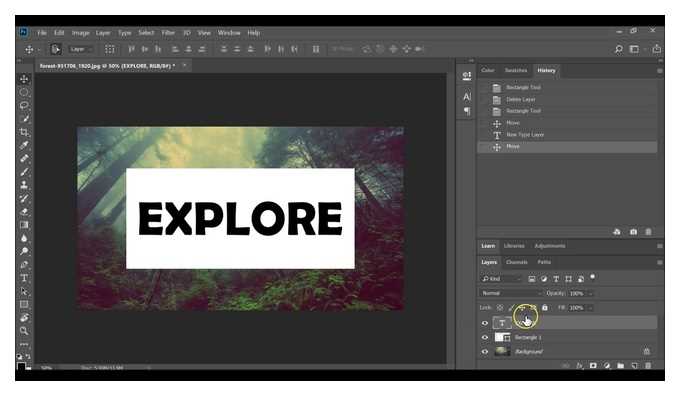Hide the Background layer eye
The width and height of the screenshot is (680, 396).
tap(485, 352)
